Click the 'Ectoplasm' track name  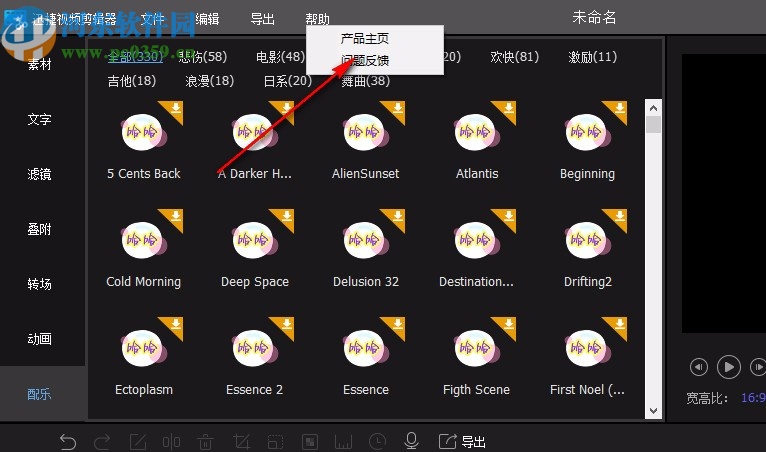[144, 390]
